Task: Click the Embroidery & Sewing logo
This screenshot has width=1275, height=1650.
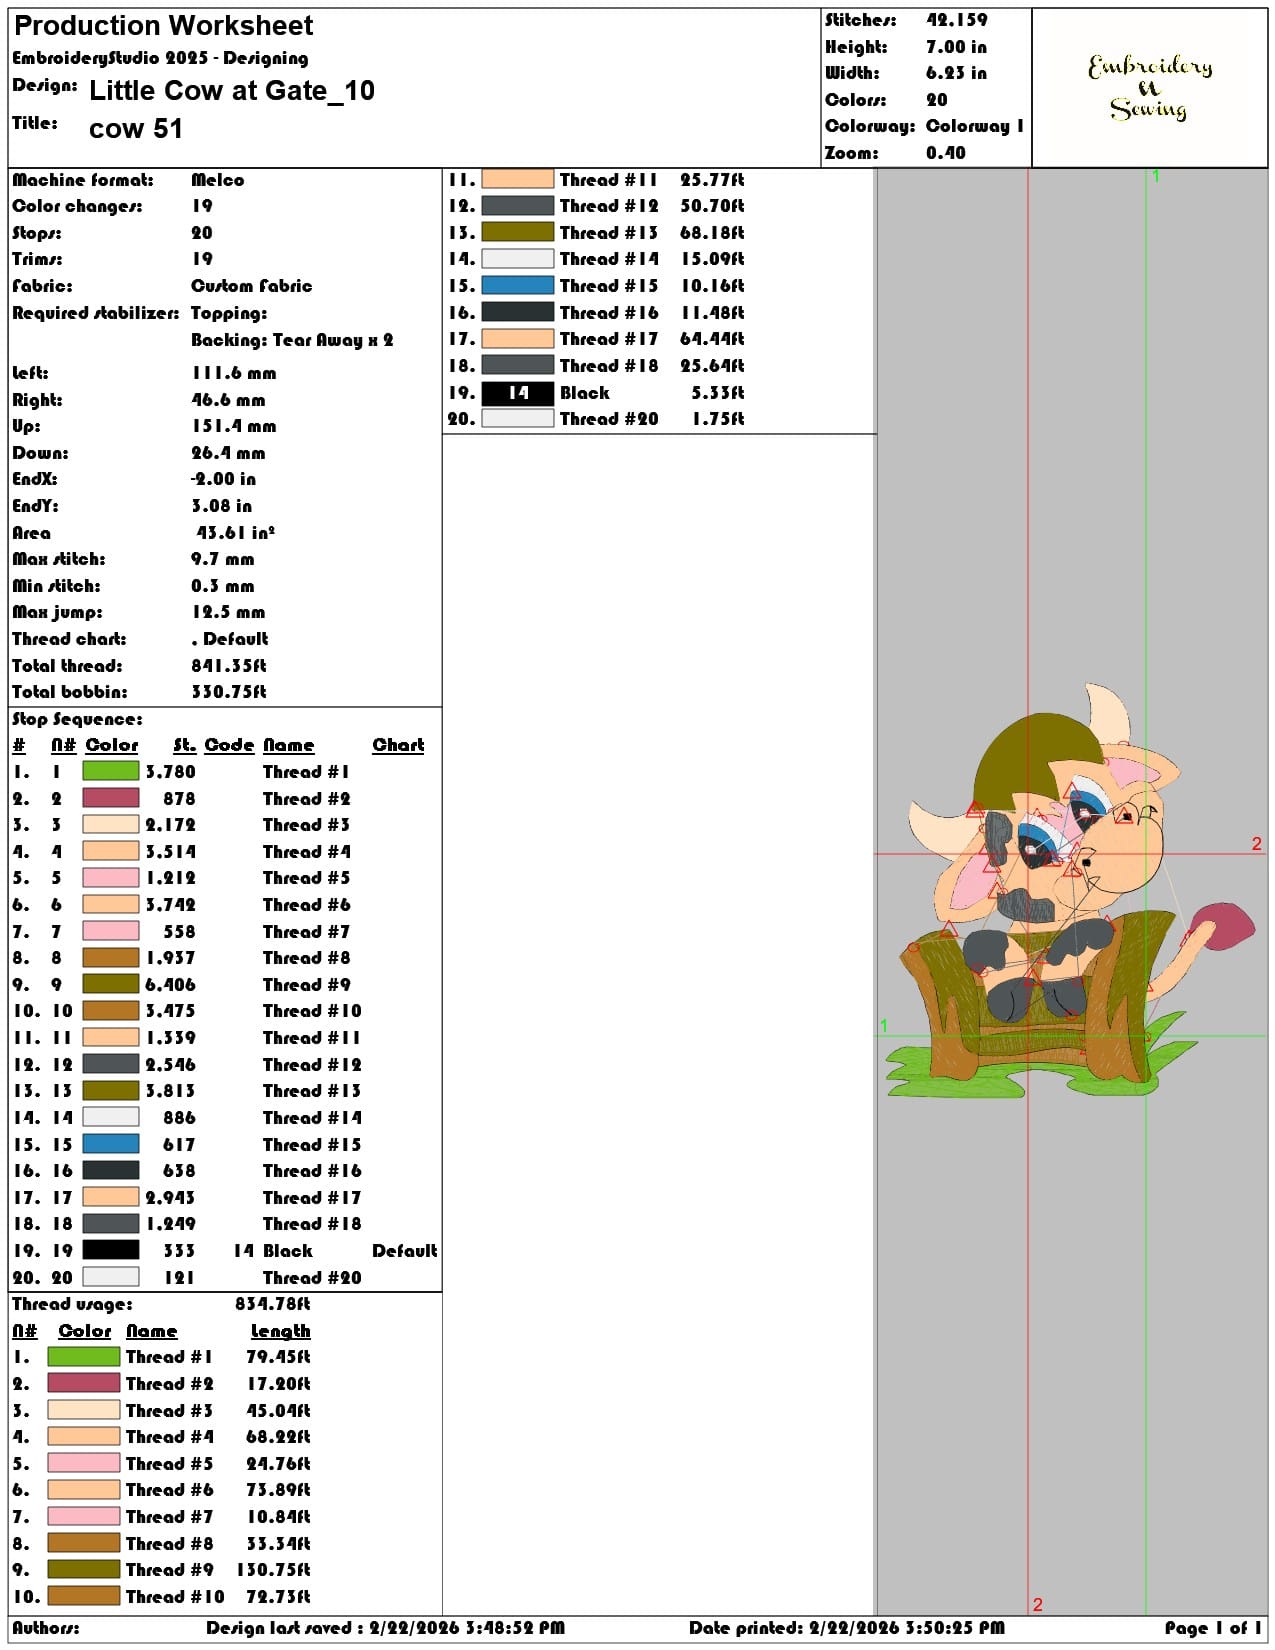Action: tap(1150, 88)
